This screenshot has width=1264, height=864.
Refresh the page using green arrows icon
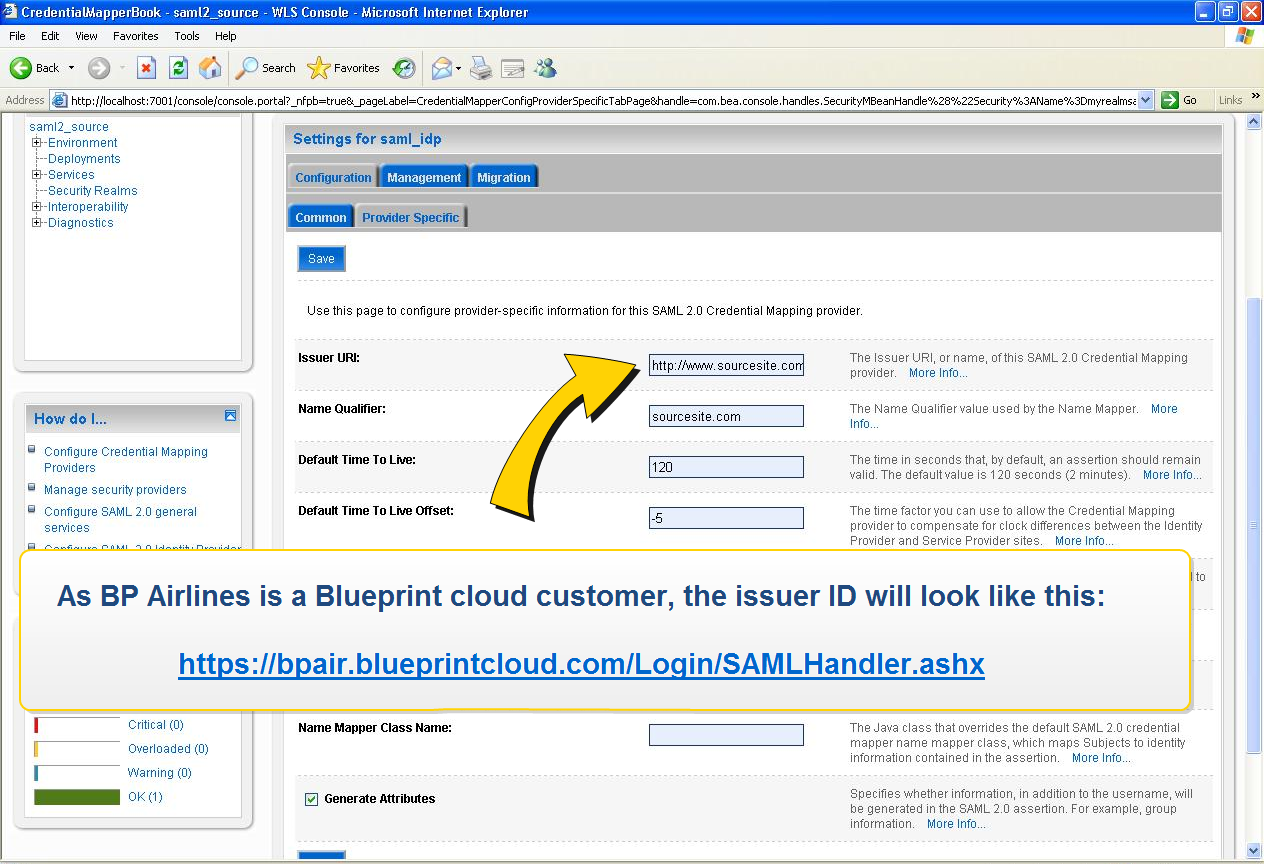click(178, 68)
